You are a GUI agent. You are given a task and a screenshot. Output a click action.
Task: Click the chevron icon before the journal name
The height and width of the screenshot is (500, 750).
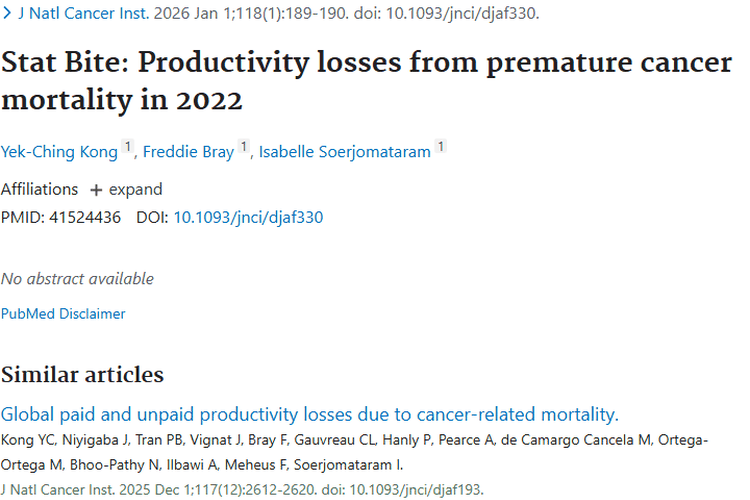point(7,16)
